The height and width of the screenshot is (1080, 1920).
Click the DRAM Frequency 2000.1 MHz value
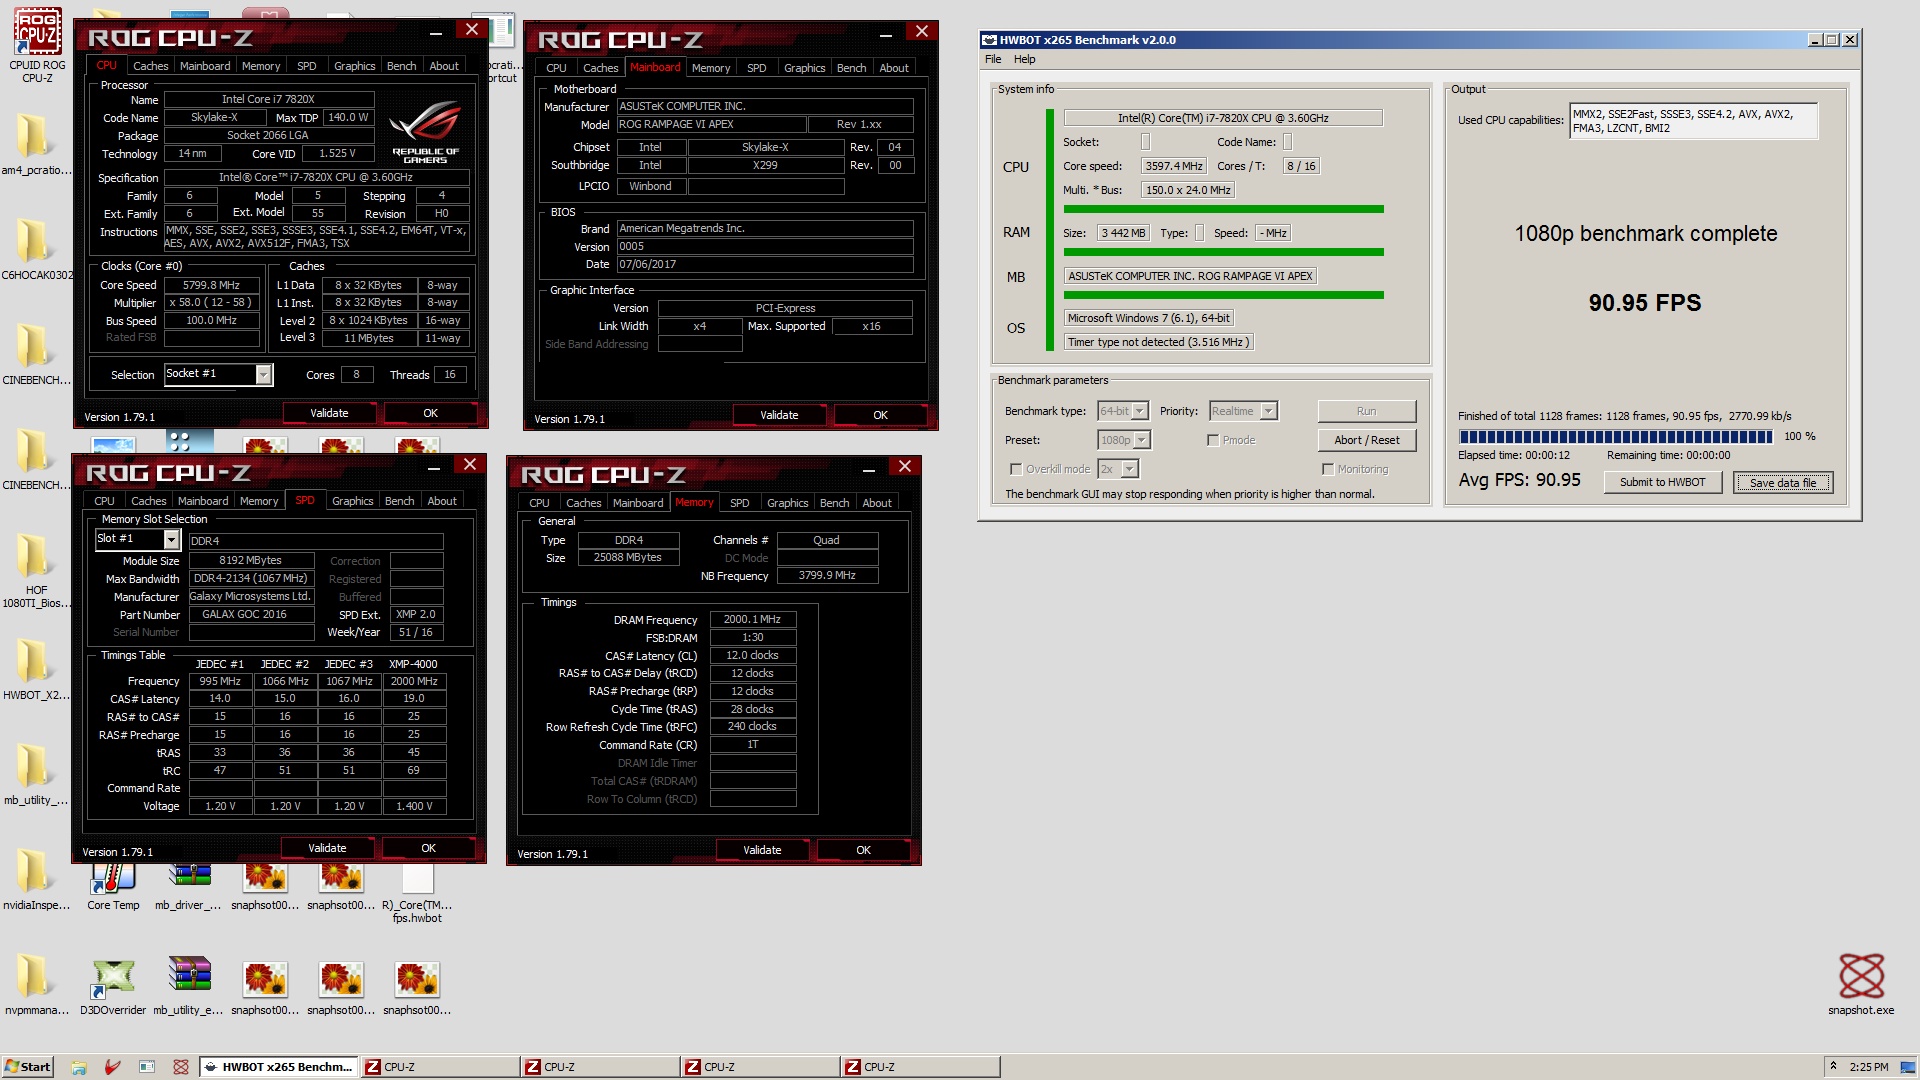pos(752,619)
